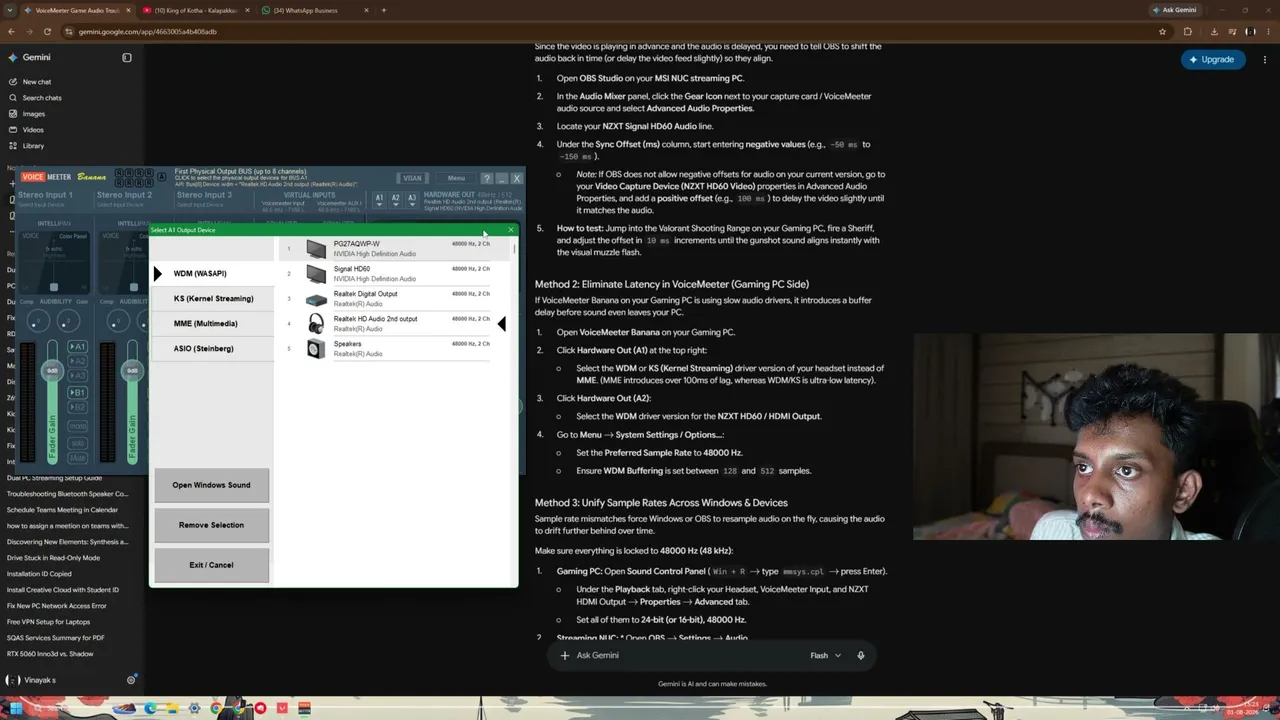Toggle A3 bus routing on Stereo Input 1
The width and height of the screenshot is (1280, 720).
coord(77,377)
